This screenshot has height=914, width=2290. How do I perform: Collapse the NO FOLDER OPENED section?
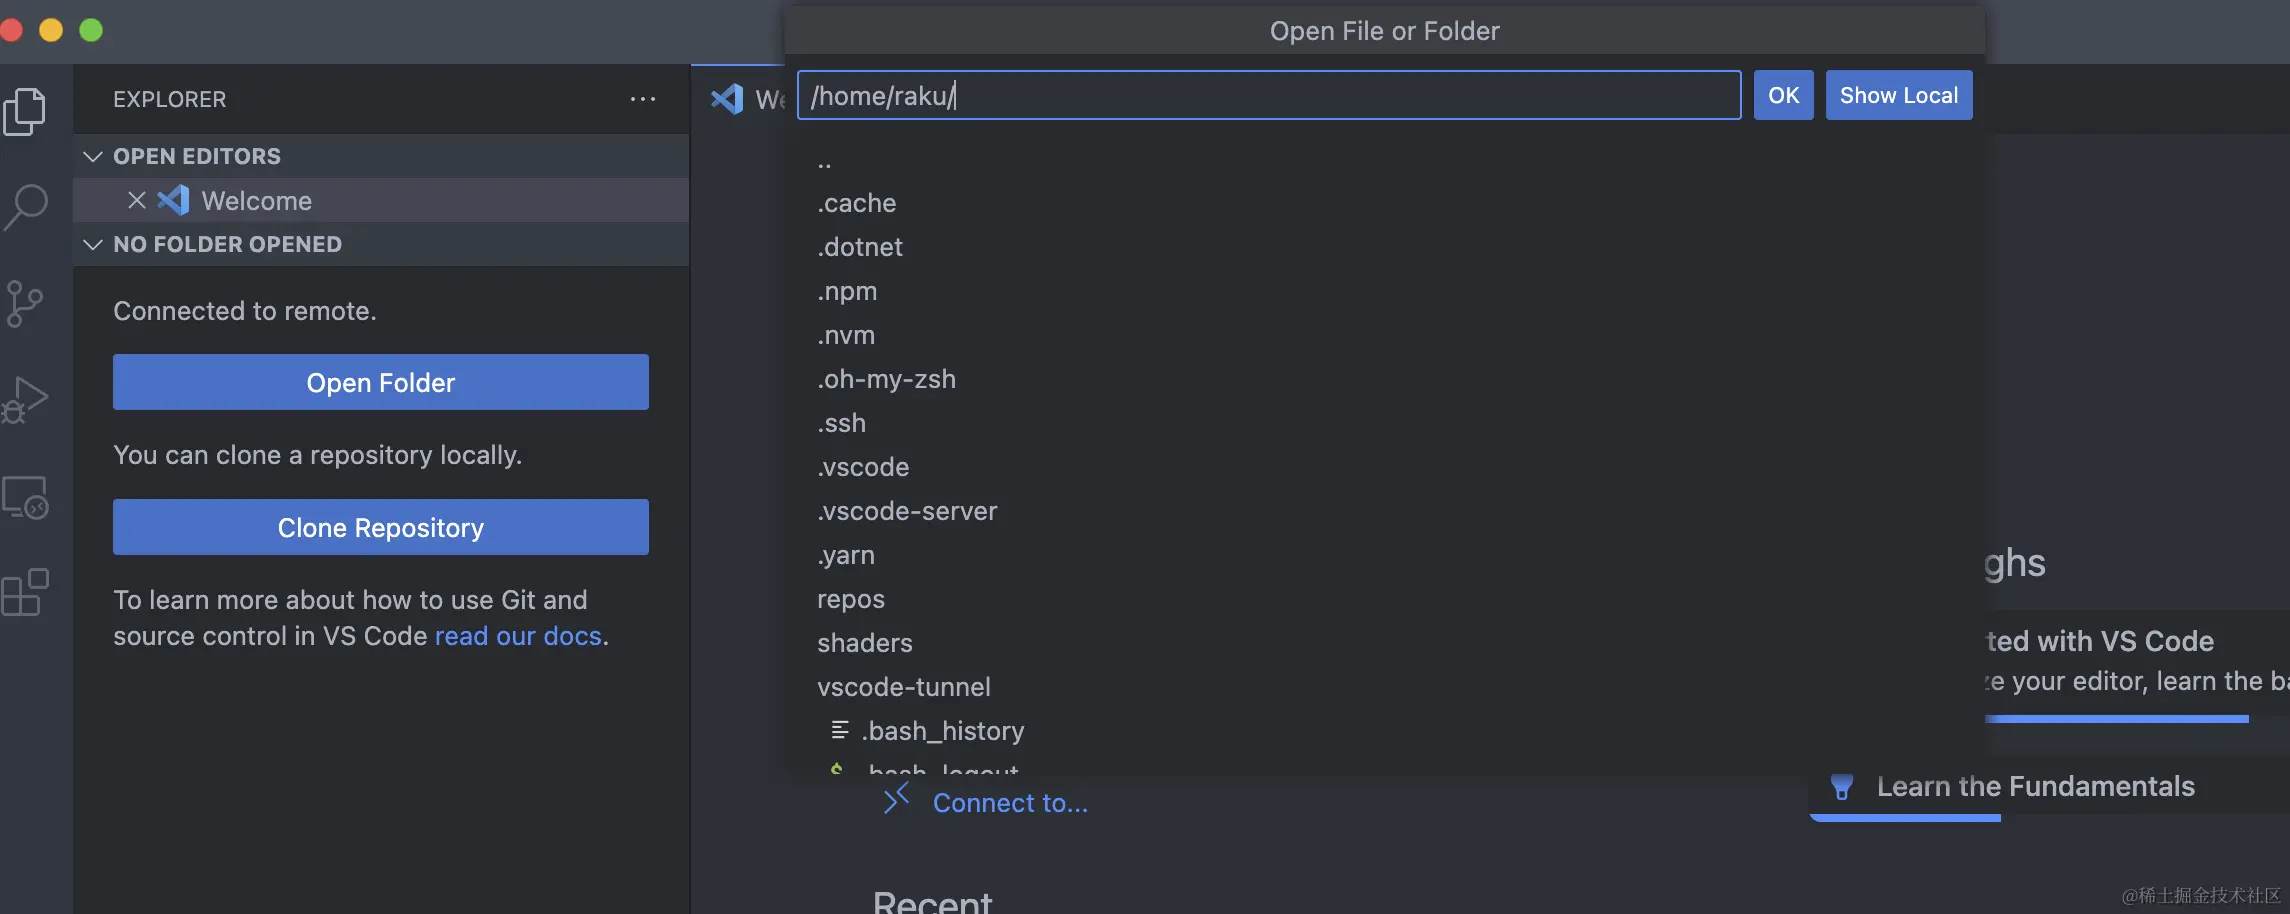[93, 244]
